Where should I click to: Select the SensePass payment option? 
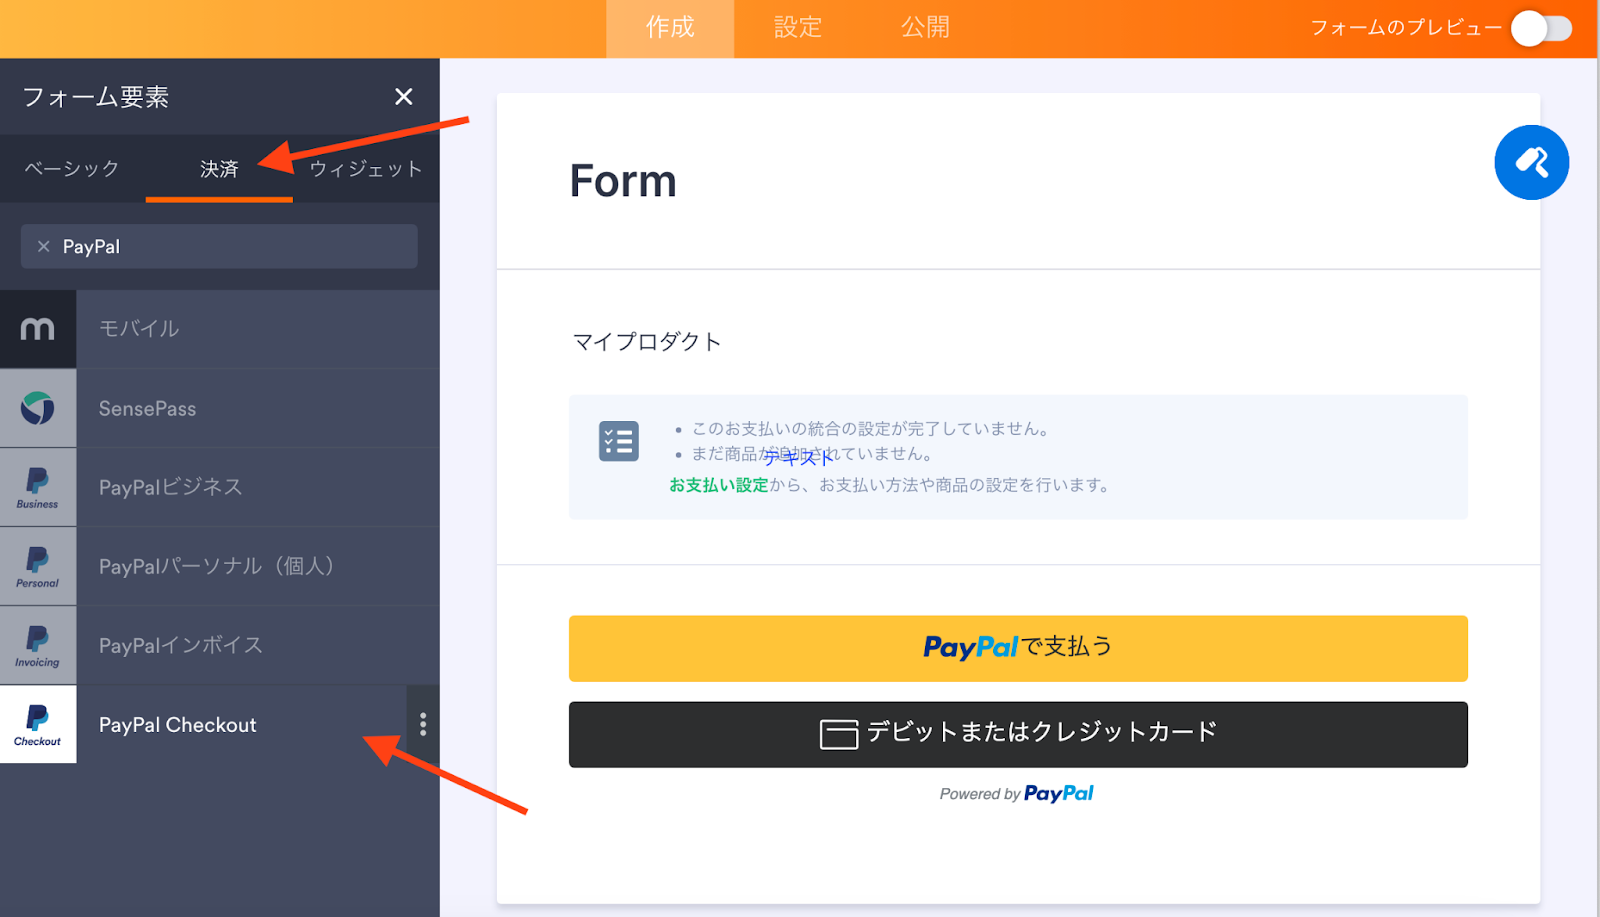tap(220, 408)
